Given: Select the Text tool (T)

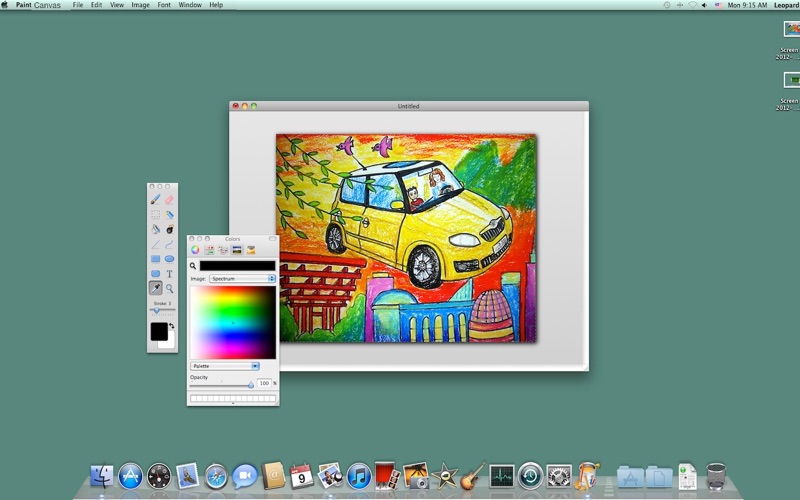Looking at the screenshot, I should [169, 273].
